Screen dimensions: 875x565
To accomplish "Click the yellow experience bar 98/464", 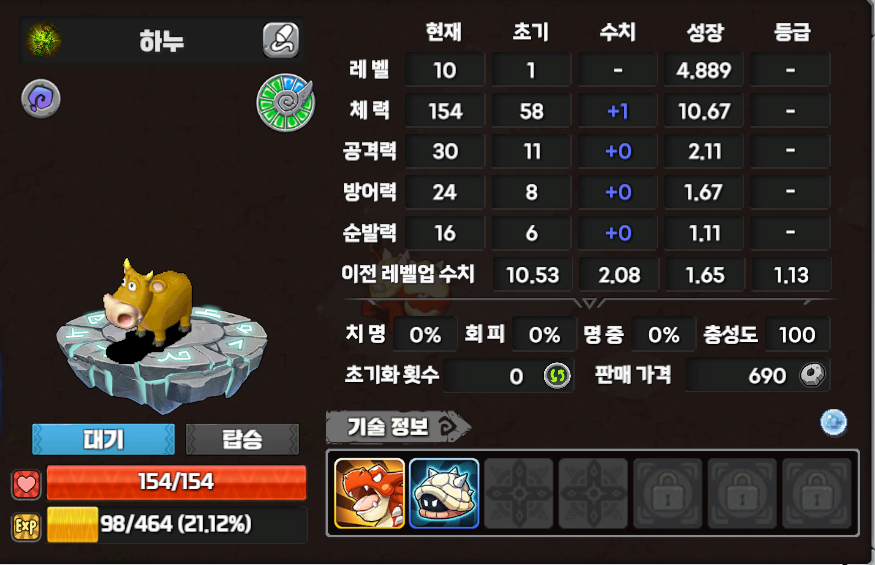I will pyautogui.click(x=176, y=524).
